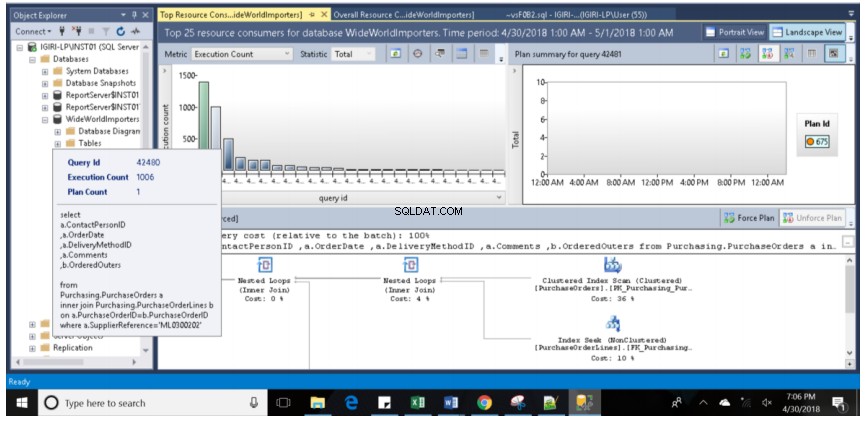This screenshot has width=865, height=422.
Task: Pin the Object Explorer panel
Action: click(x=135, y=15)
